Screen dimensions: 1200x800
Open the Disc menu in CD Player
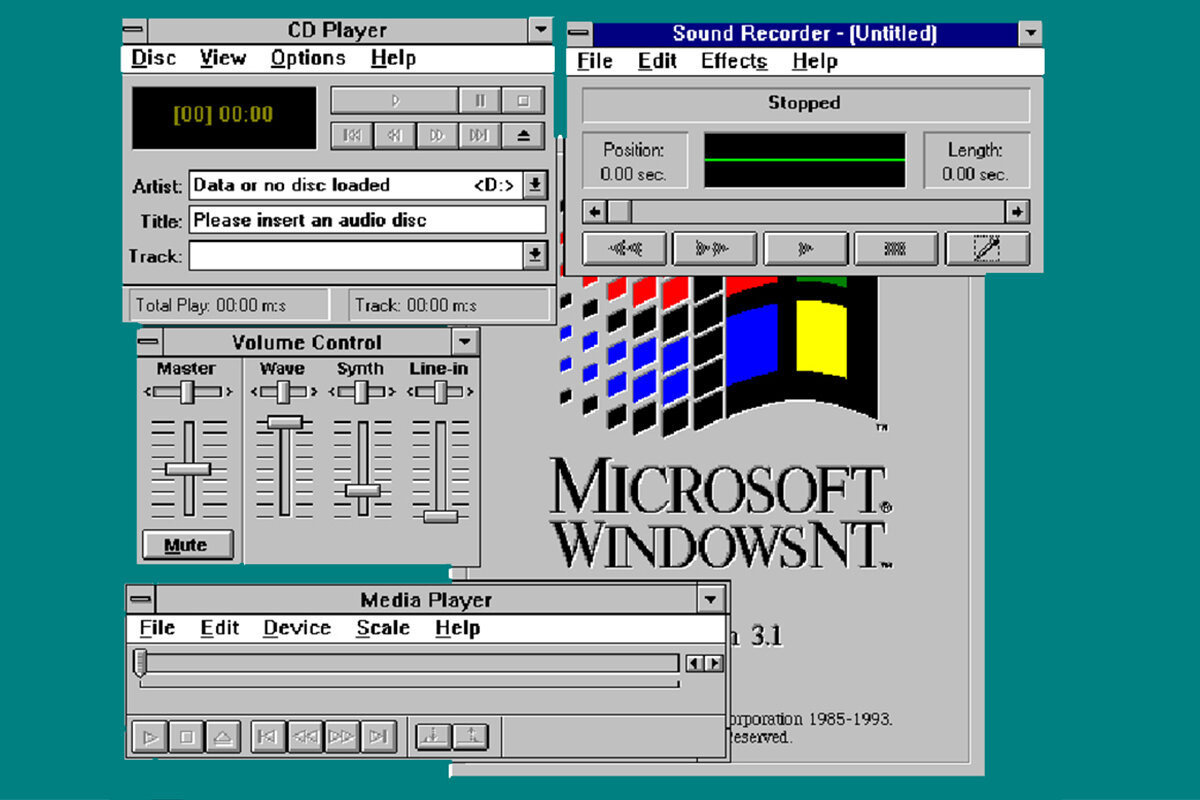(x=154, y=58)
